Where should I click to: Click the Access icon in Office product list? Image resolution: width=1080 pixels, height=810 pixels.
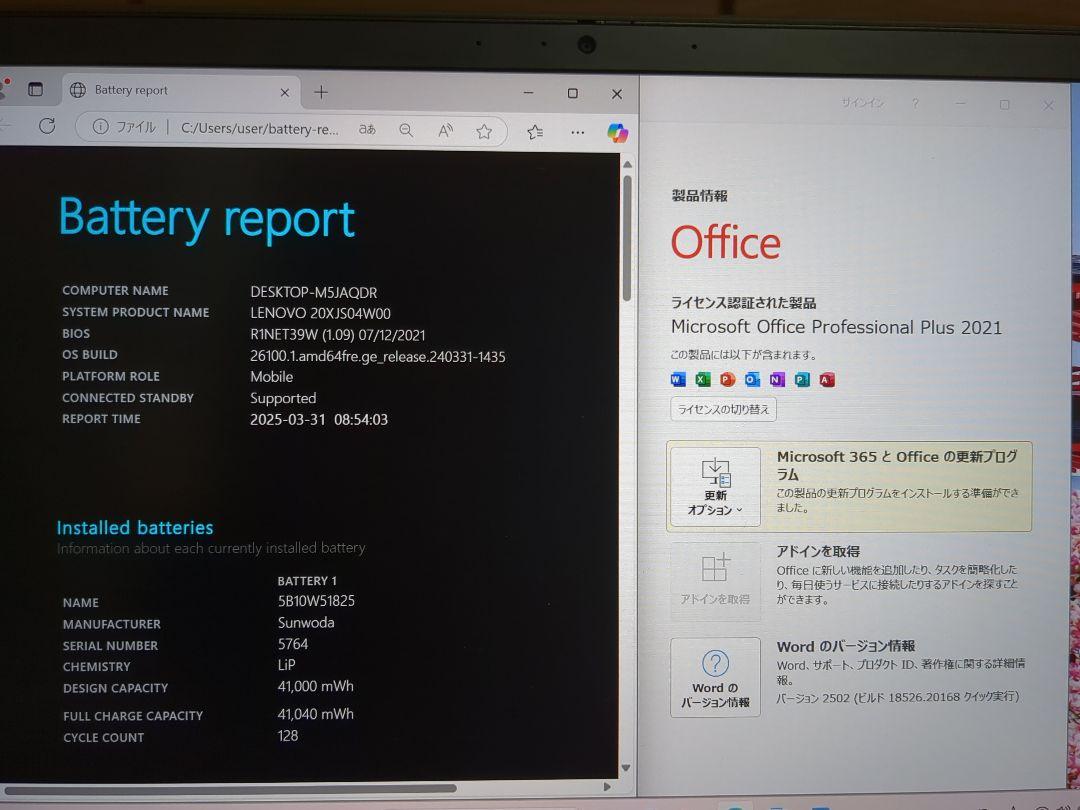pyautogui.click(x=827, y=380)
